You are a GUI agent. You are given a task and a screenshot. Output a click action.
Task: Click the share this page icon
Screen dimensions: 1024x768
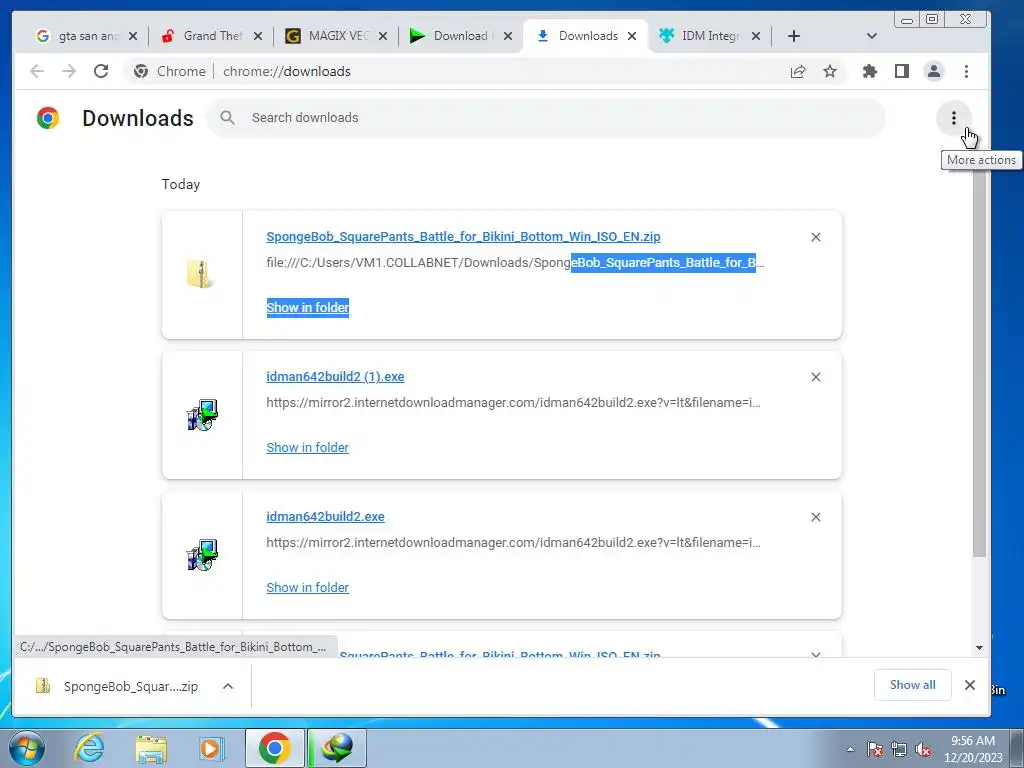pyautogui.click(x=798, y=71)
